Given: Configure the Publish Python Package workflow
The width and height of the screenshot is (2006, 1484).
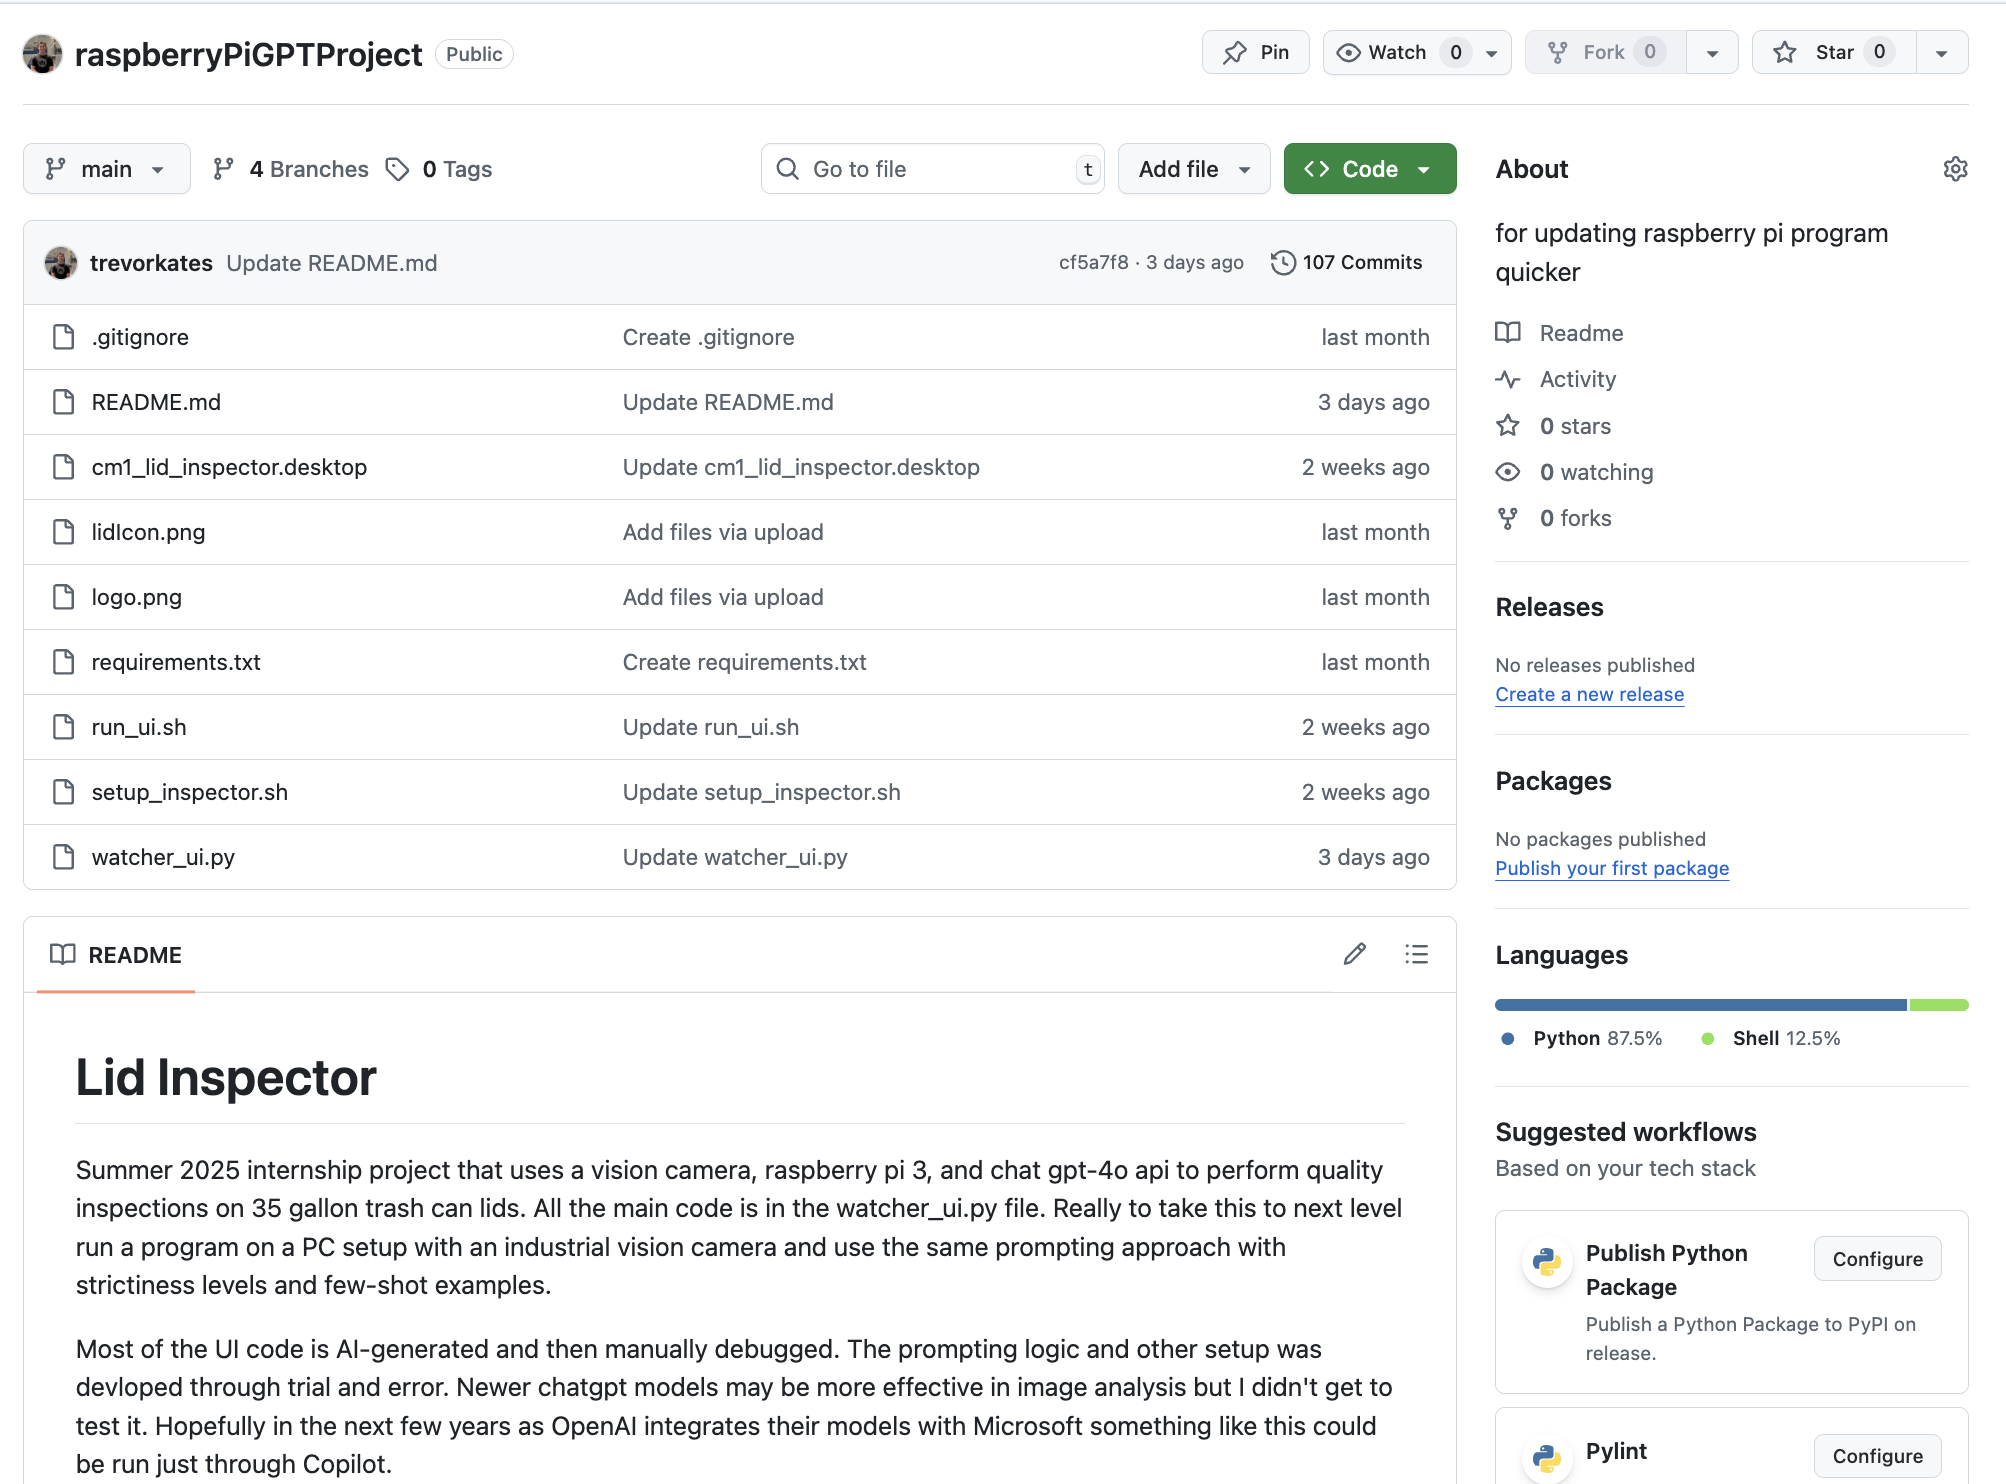Looking at the screenshot, I should (x=1877, y=1259).
